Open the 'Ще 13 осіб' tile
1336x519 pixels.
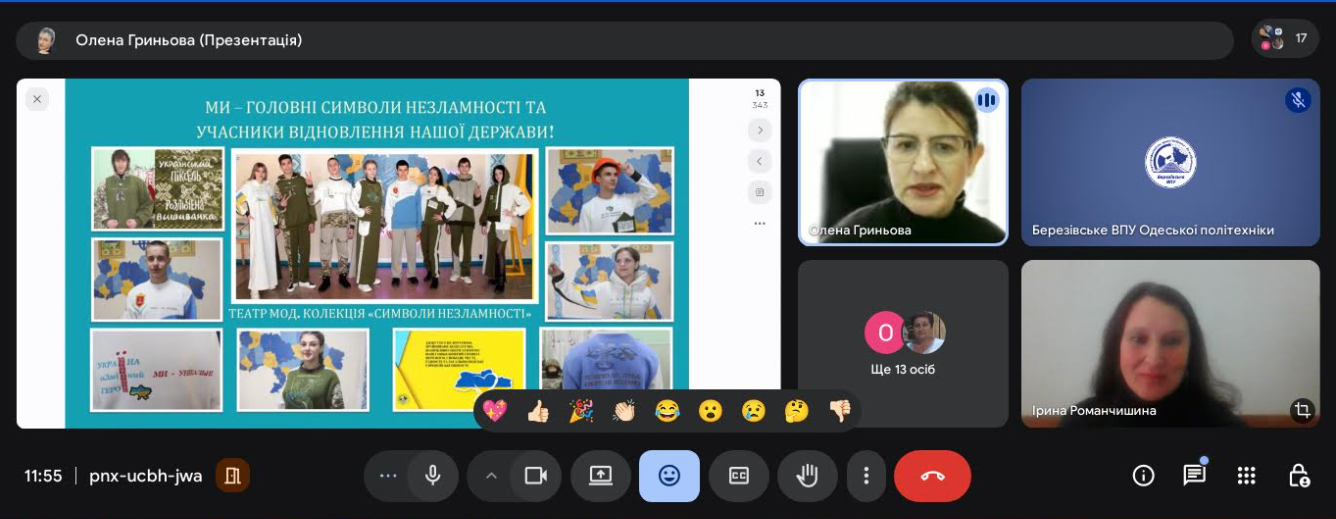[903, 343]
